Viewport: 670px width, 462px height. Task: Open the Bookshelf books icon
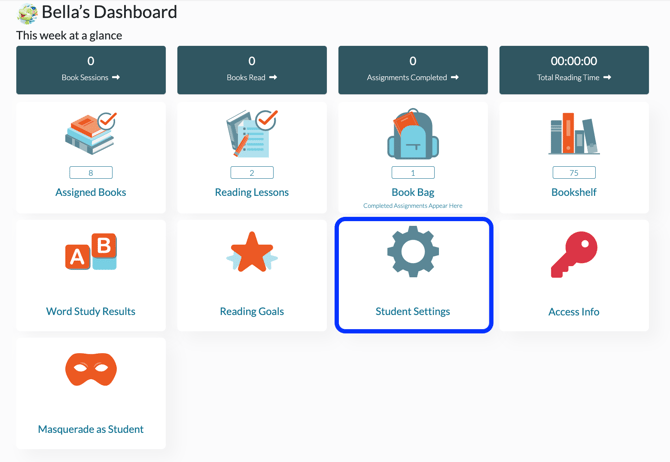click(x=574, y=133)
